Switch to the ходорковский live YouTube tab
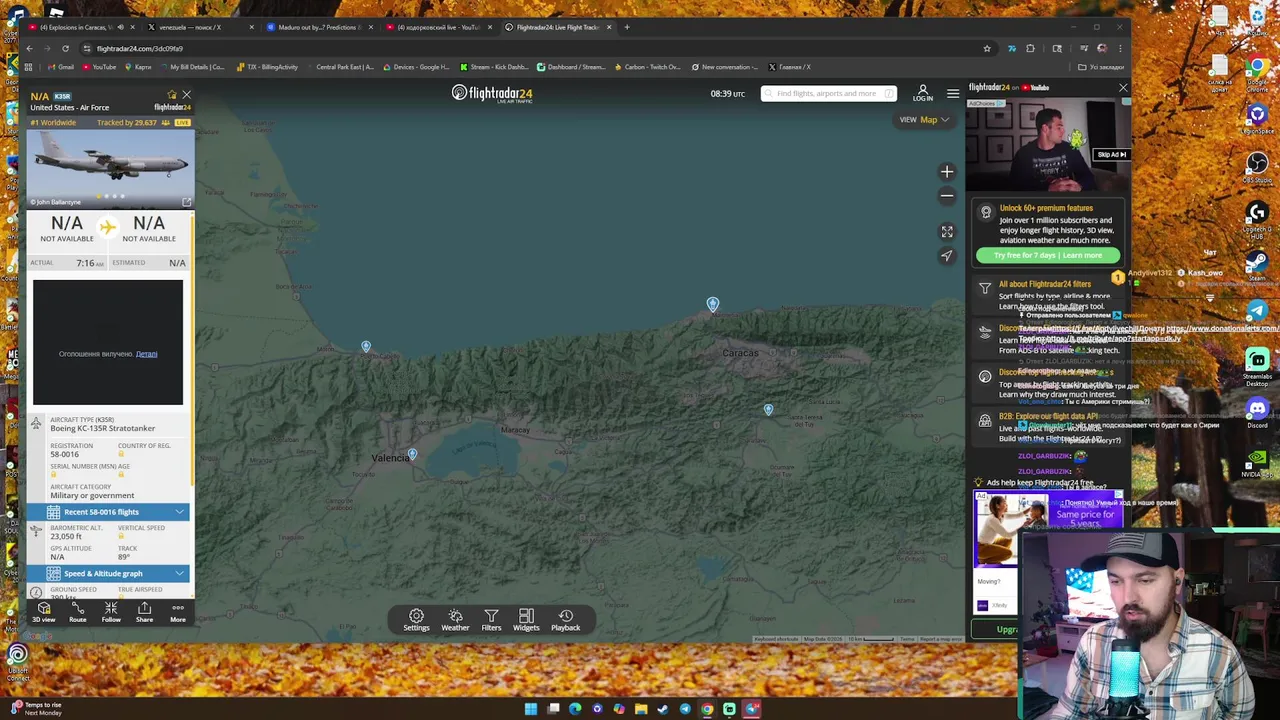This screenshot has height=720, width=1280. pyautogui.click(x=437, y=27)
